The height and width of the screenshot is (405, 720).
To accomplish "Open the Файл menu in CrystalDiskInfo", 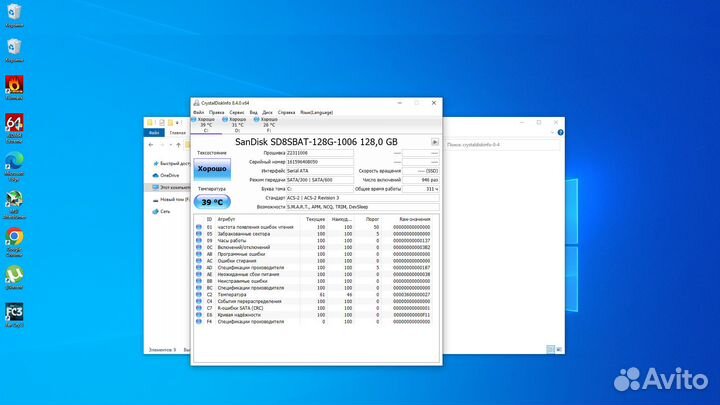I will 198,112.
